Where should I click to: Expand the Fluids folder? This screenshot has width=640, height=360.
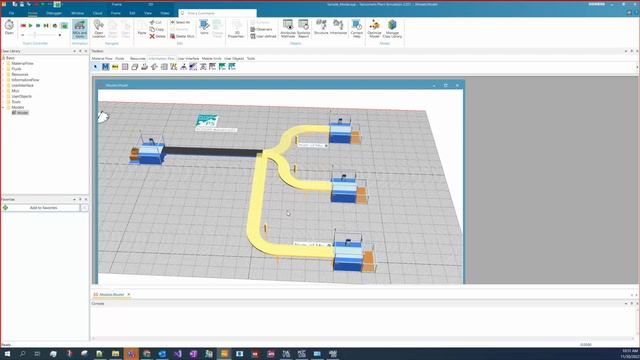coord(4,69)
